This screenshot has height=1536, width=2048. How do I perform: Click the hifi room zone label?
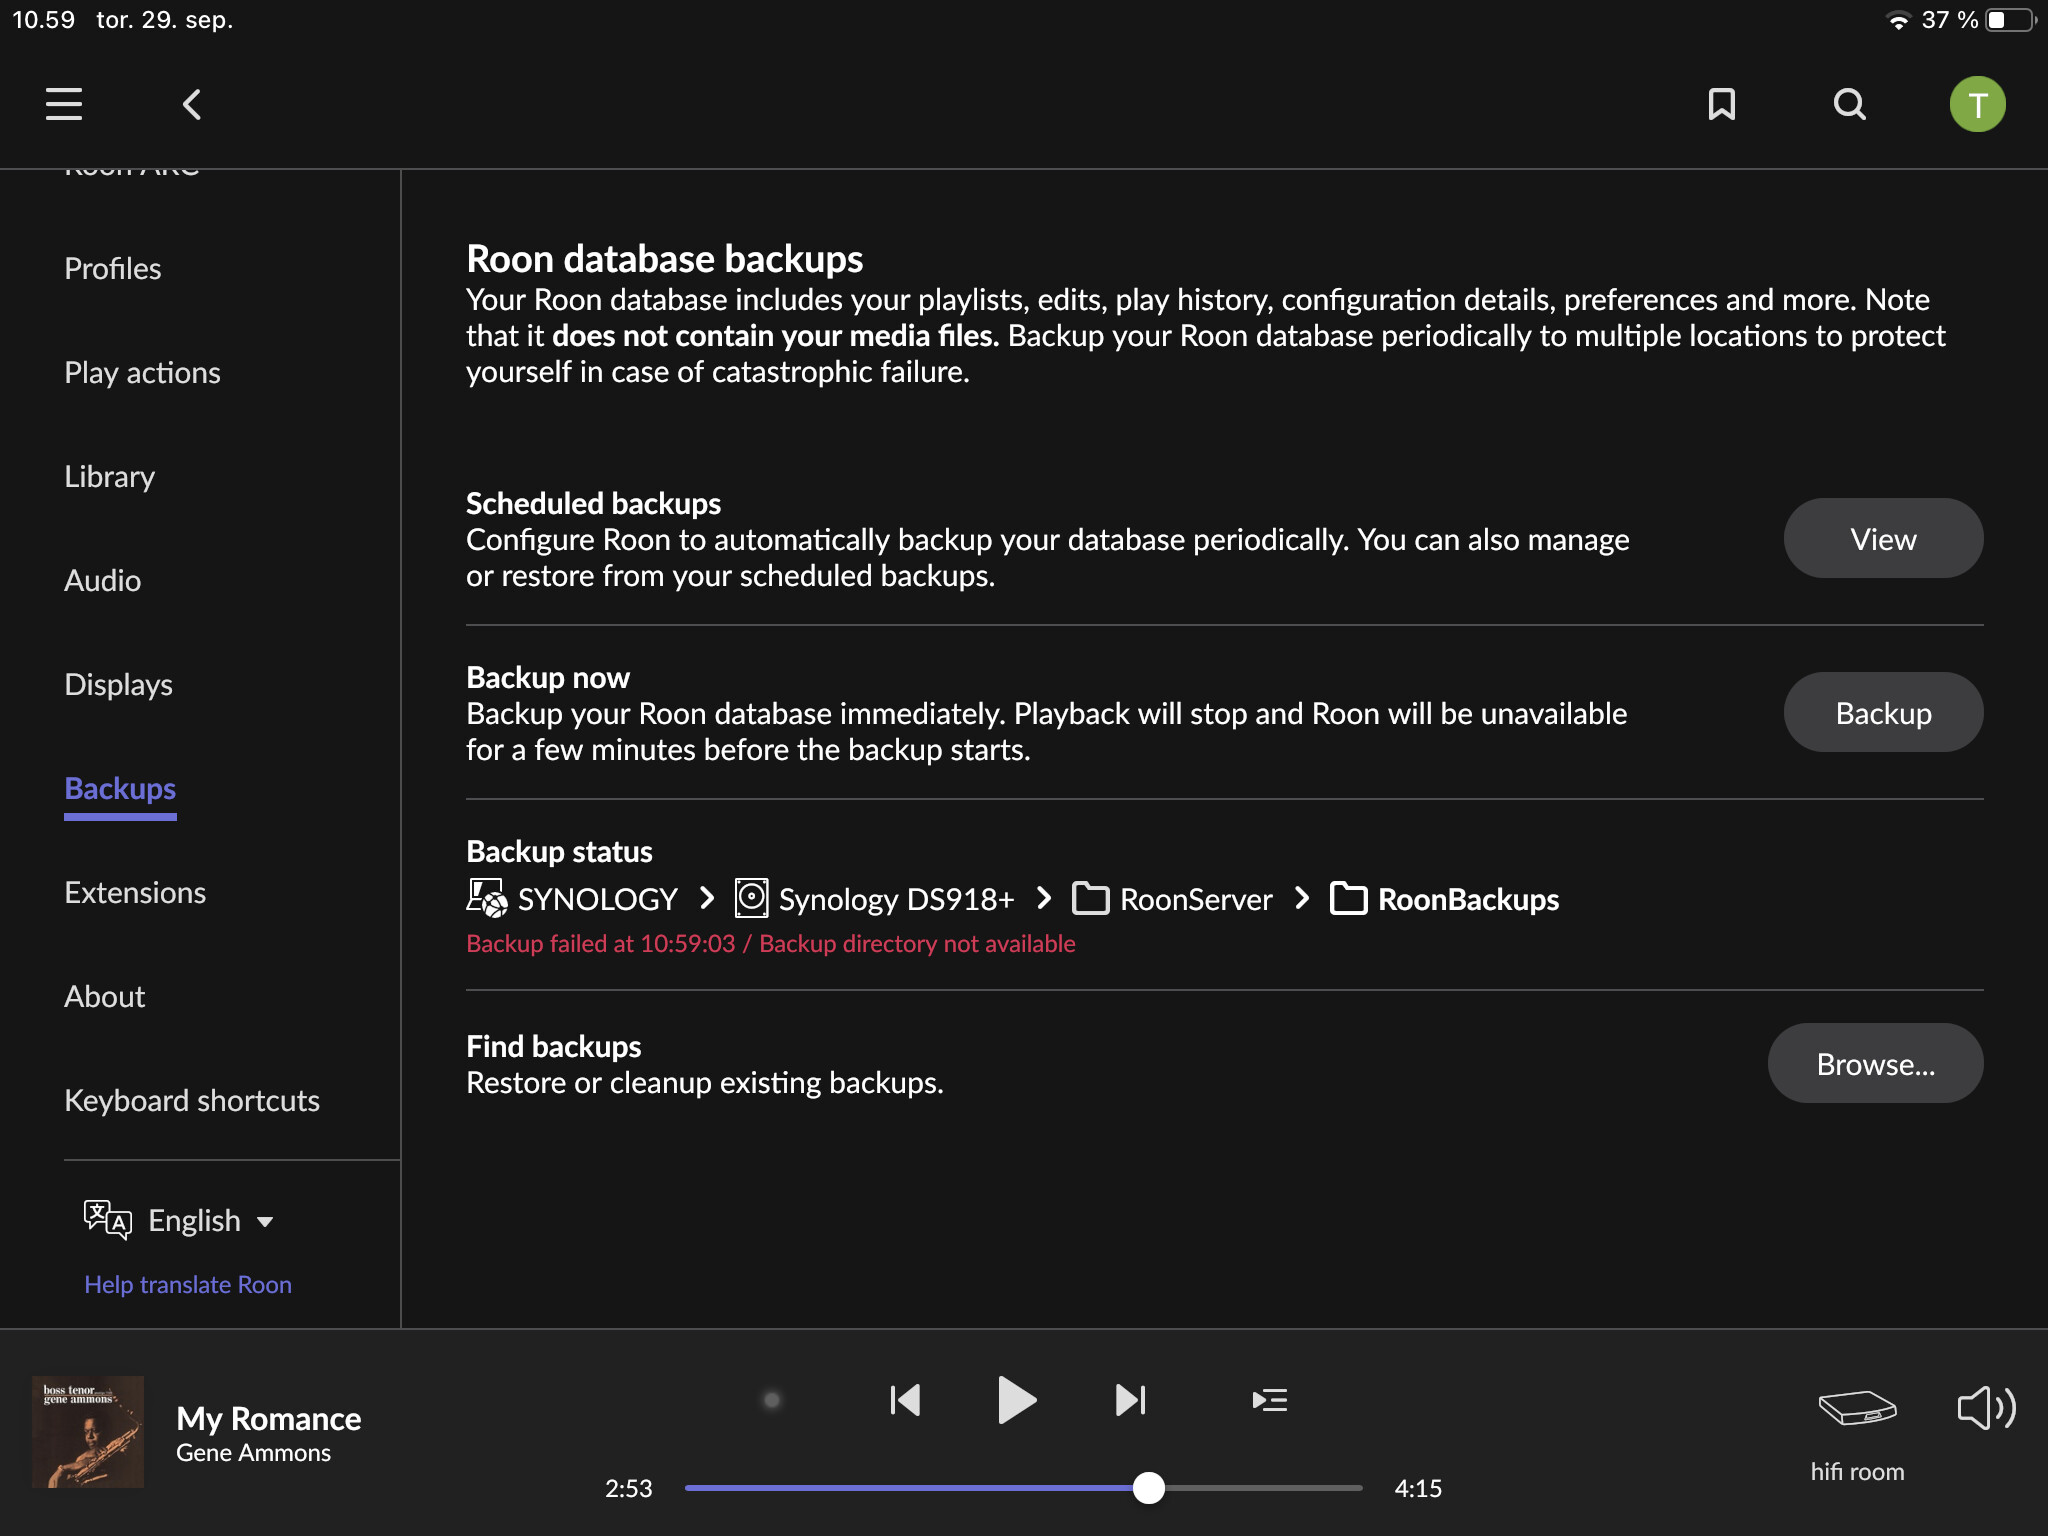coord(1857,1471)
